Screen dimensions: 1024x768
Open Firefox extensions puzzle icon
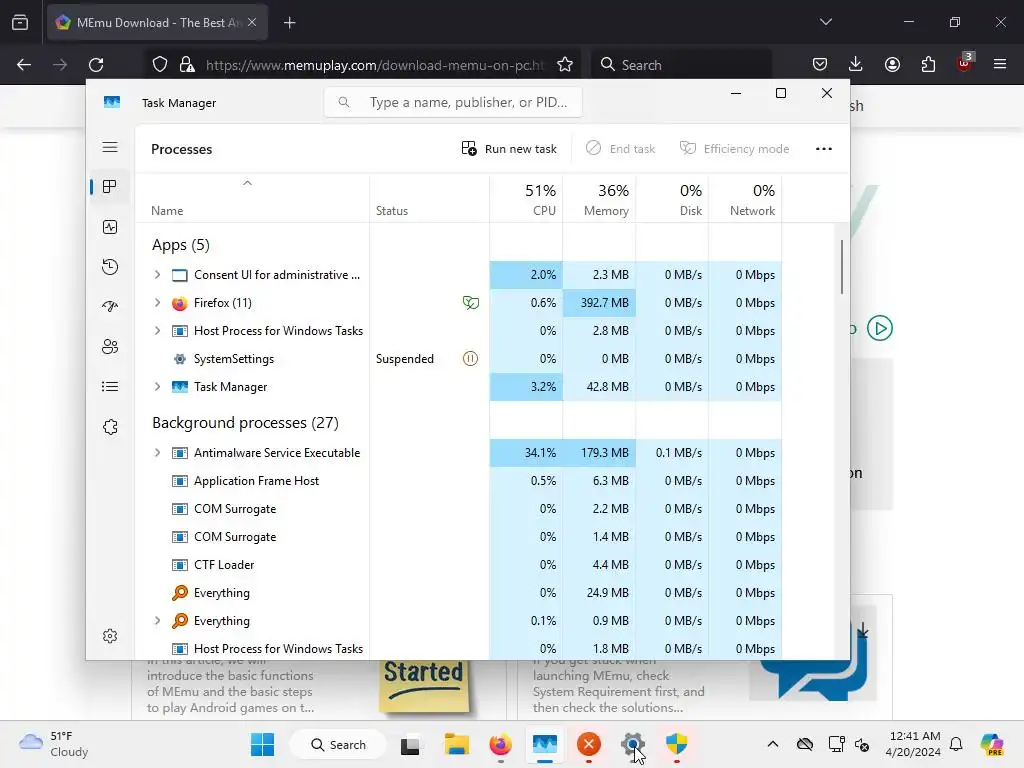tap(928, 65)
